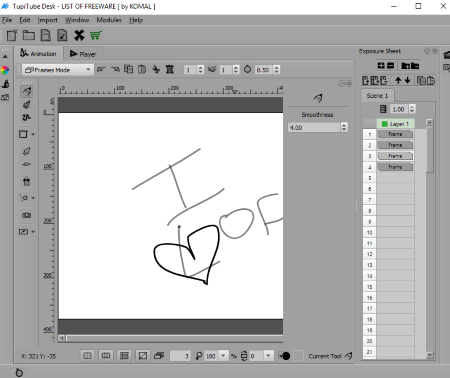The image size is (450, 378).
Task: Expand the zoom 100 percent dropdown
Action: tap(223, 356)
